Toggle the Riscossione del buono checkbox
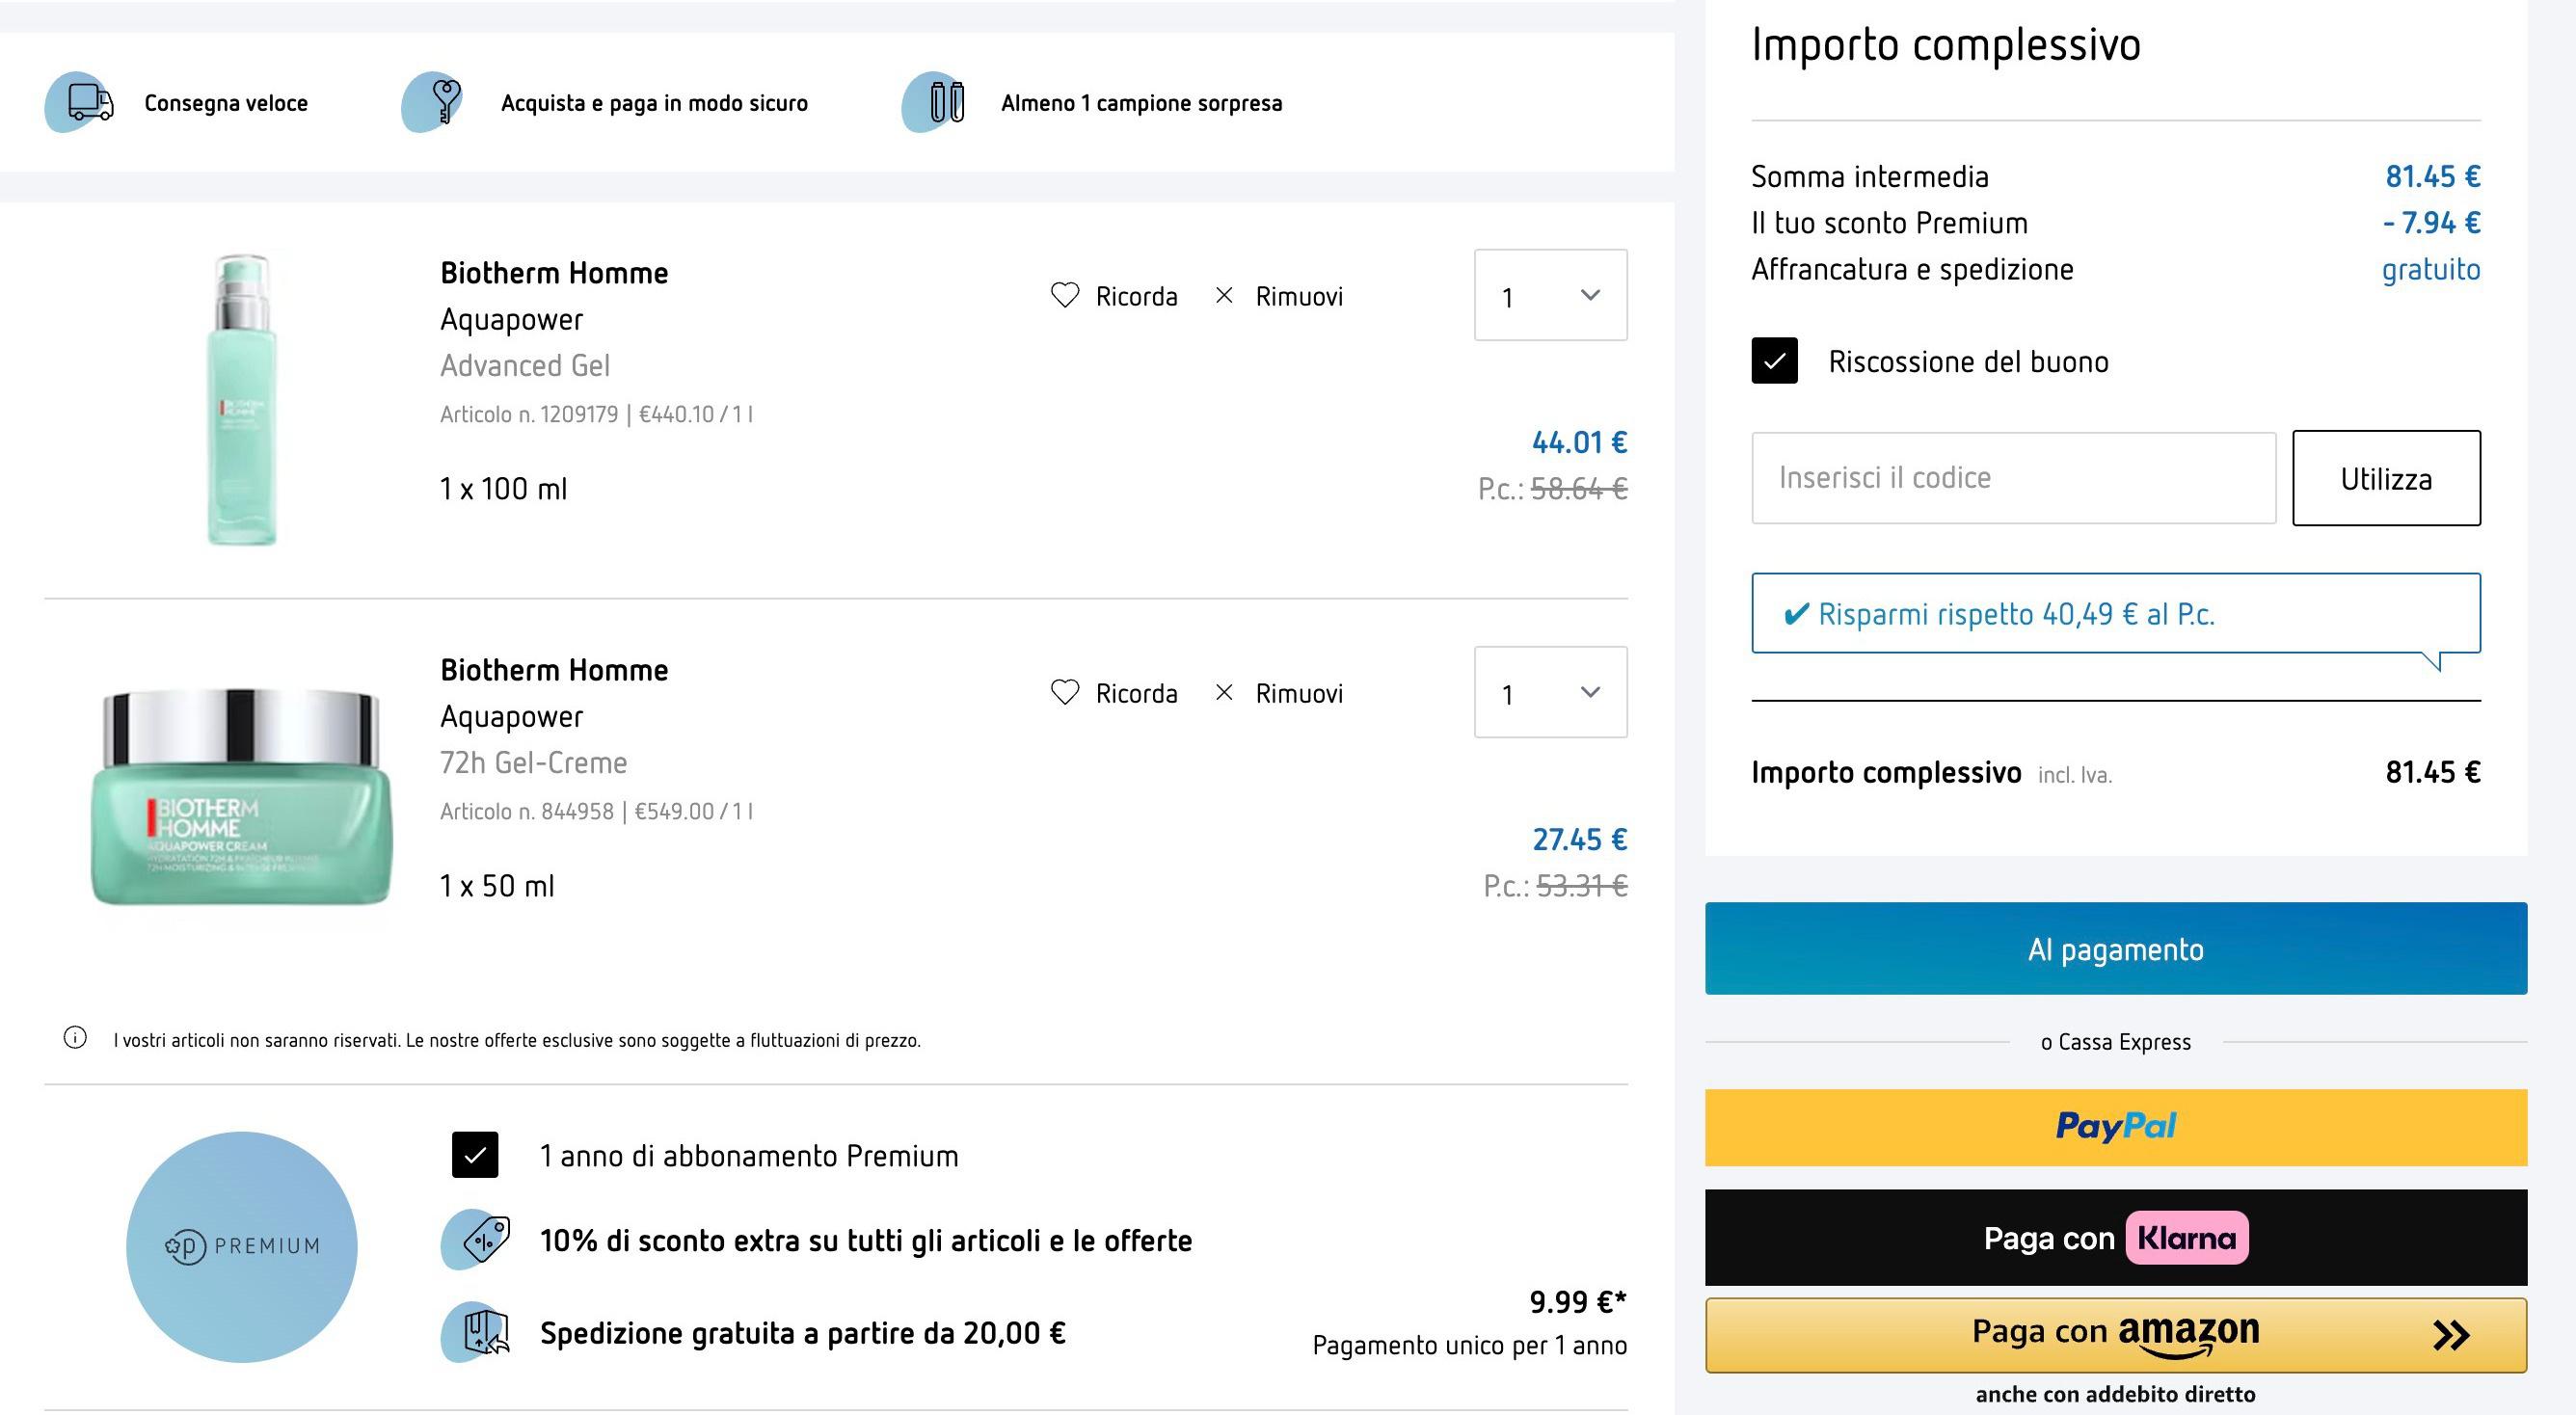2576x1415 pixels. click(1774, 361)
